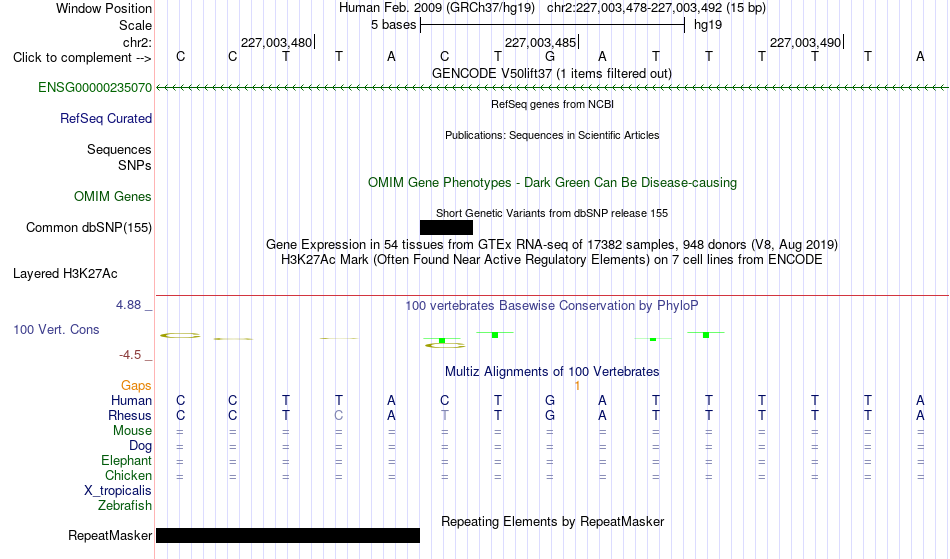
Task: Click the 'chr2:' base position label
Action: 137,42
